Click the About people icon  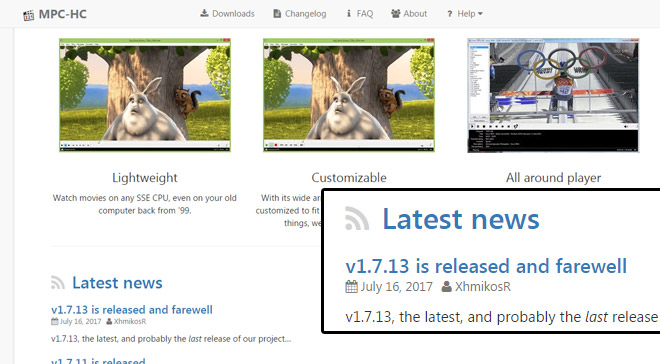pos(396,13)
